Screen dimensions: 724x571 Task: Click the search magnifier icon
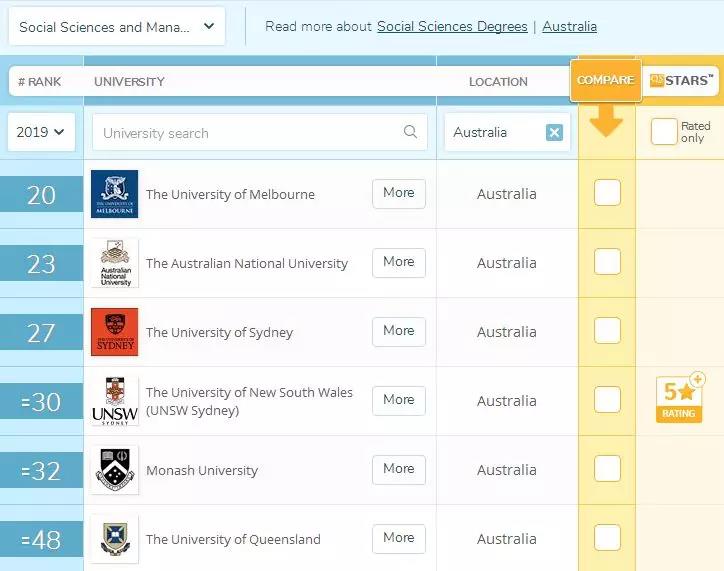tap(410, 132)
